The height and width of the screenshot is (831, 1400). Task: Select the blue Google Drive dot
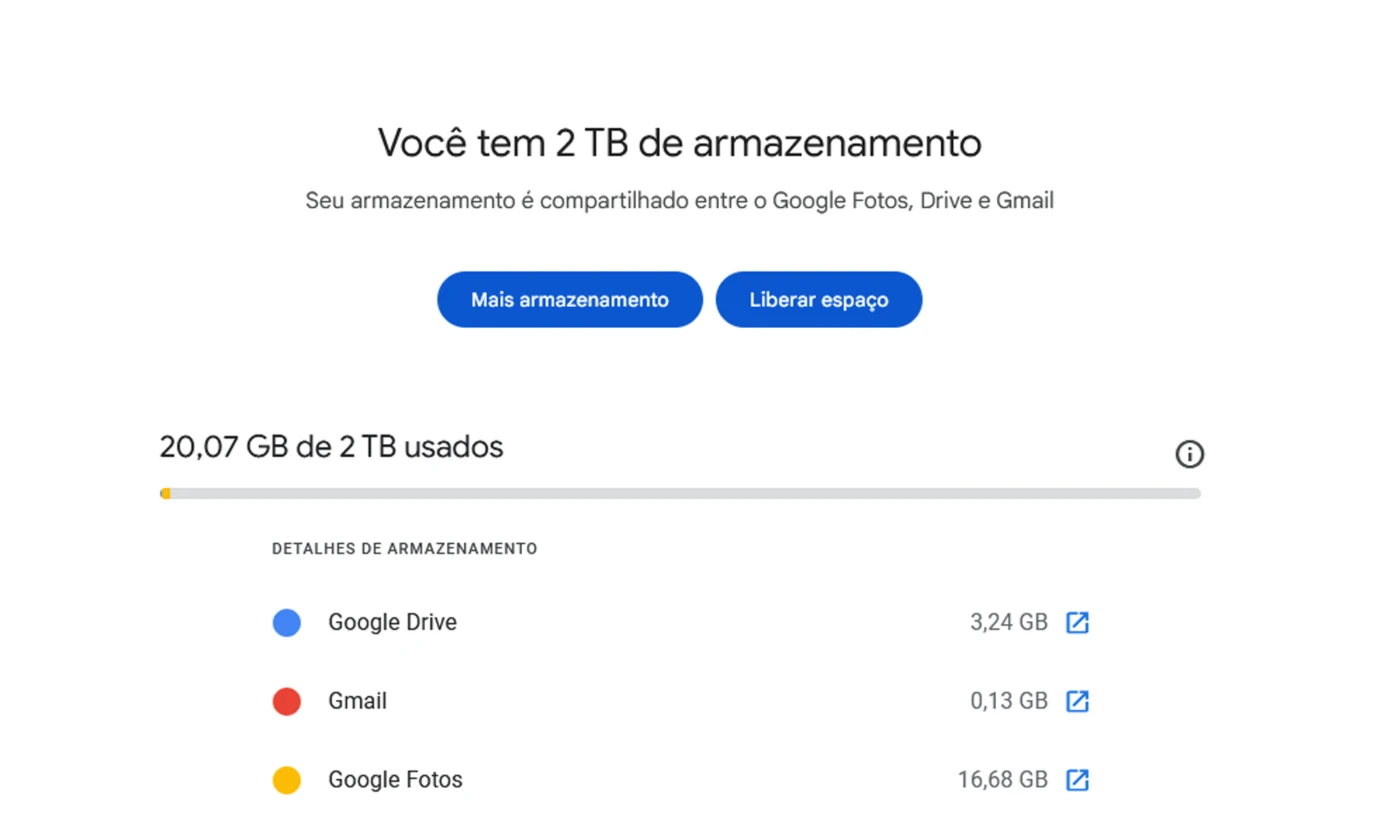287,623
